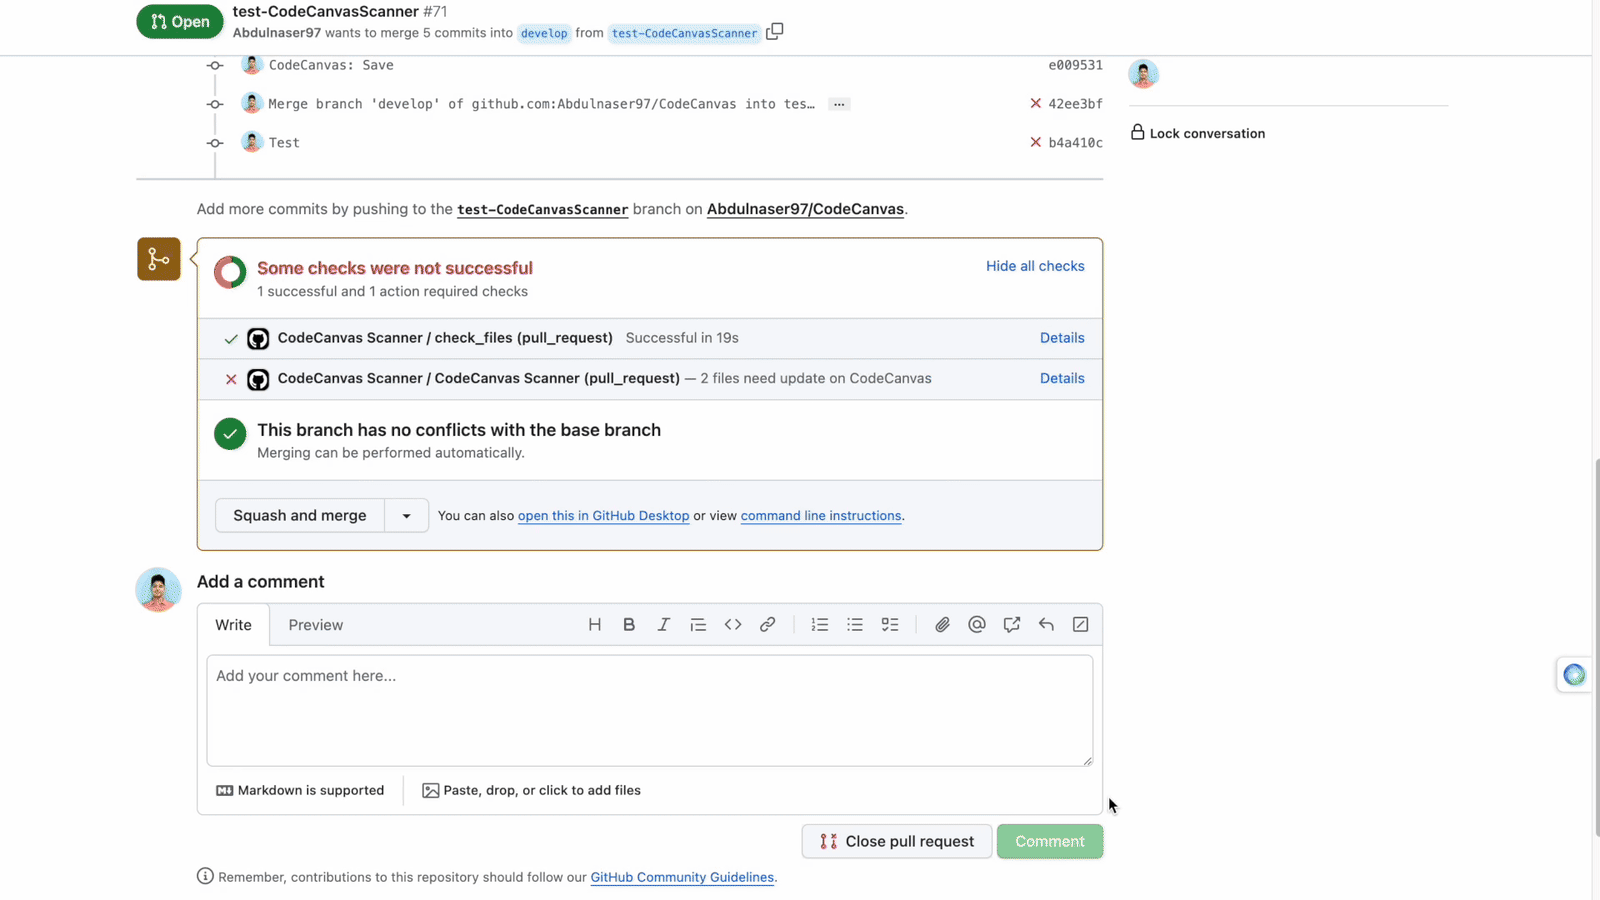Click the Squash and merge button
Viewport: 1600px width, 900px height.
click(x=299, y=515)
